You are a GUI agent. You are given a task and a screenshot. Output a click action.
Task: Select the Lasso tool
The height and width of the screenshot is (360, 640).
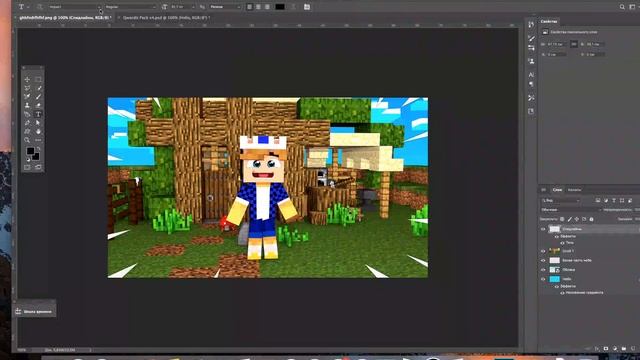[x=27, y=88]
